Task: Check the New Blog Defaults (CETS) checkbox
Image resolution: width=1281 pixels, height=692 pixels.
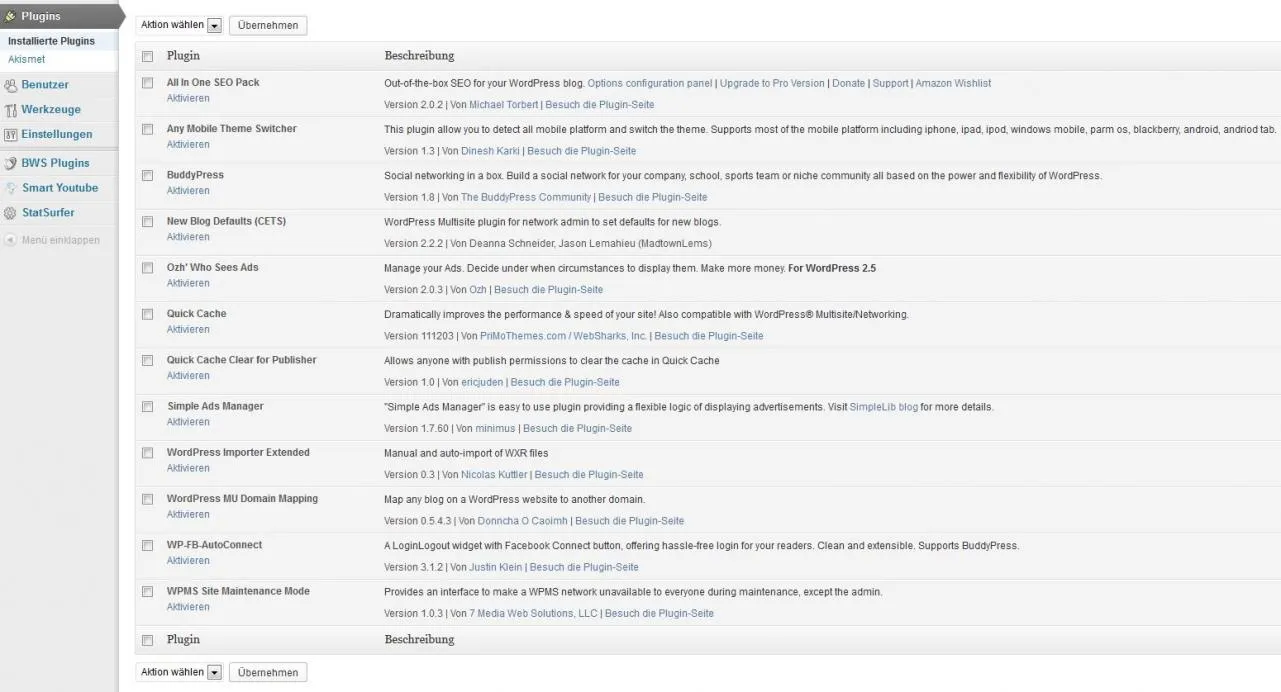Action: click(148, 221)
